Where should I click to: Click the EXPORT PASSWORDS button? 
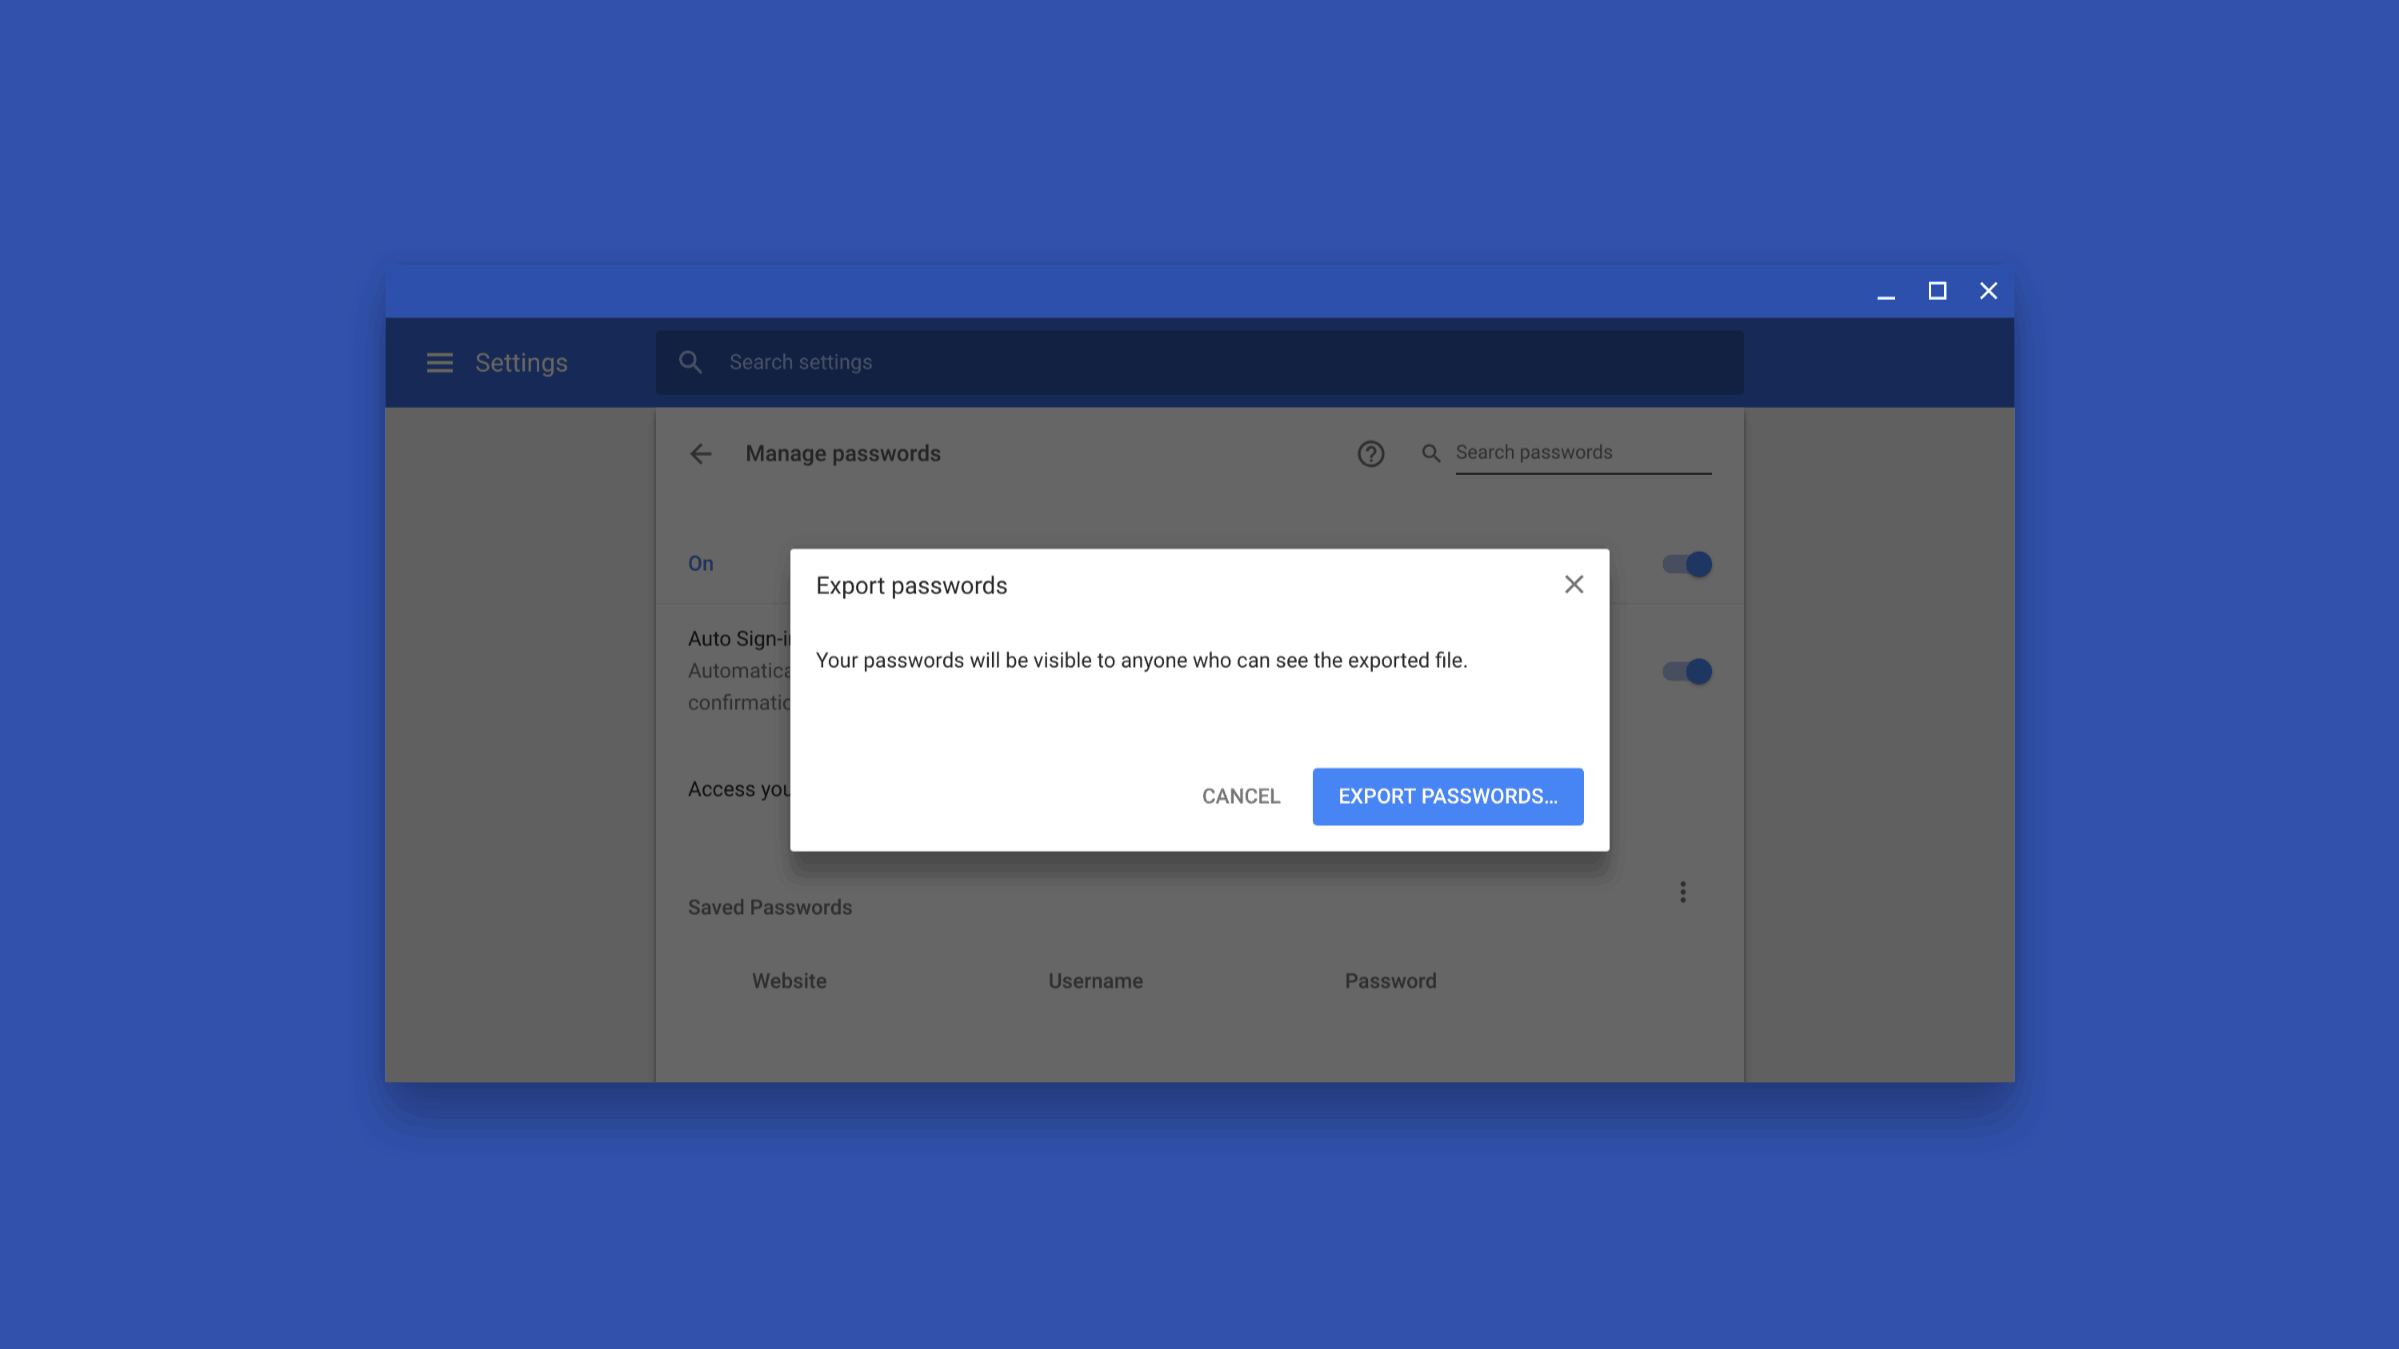coord(1448,796)
